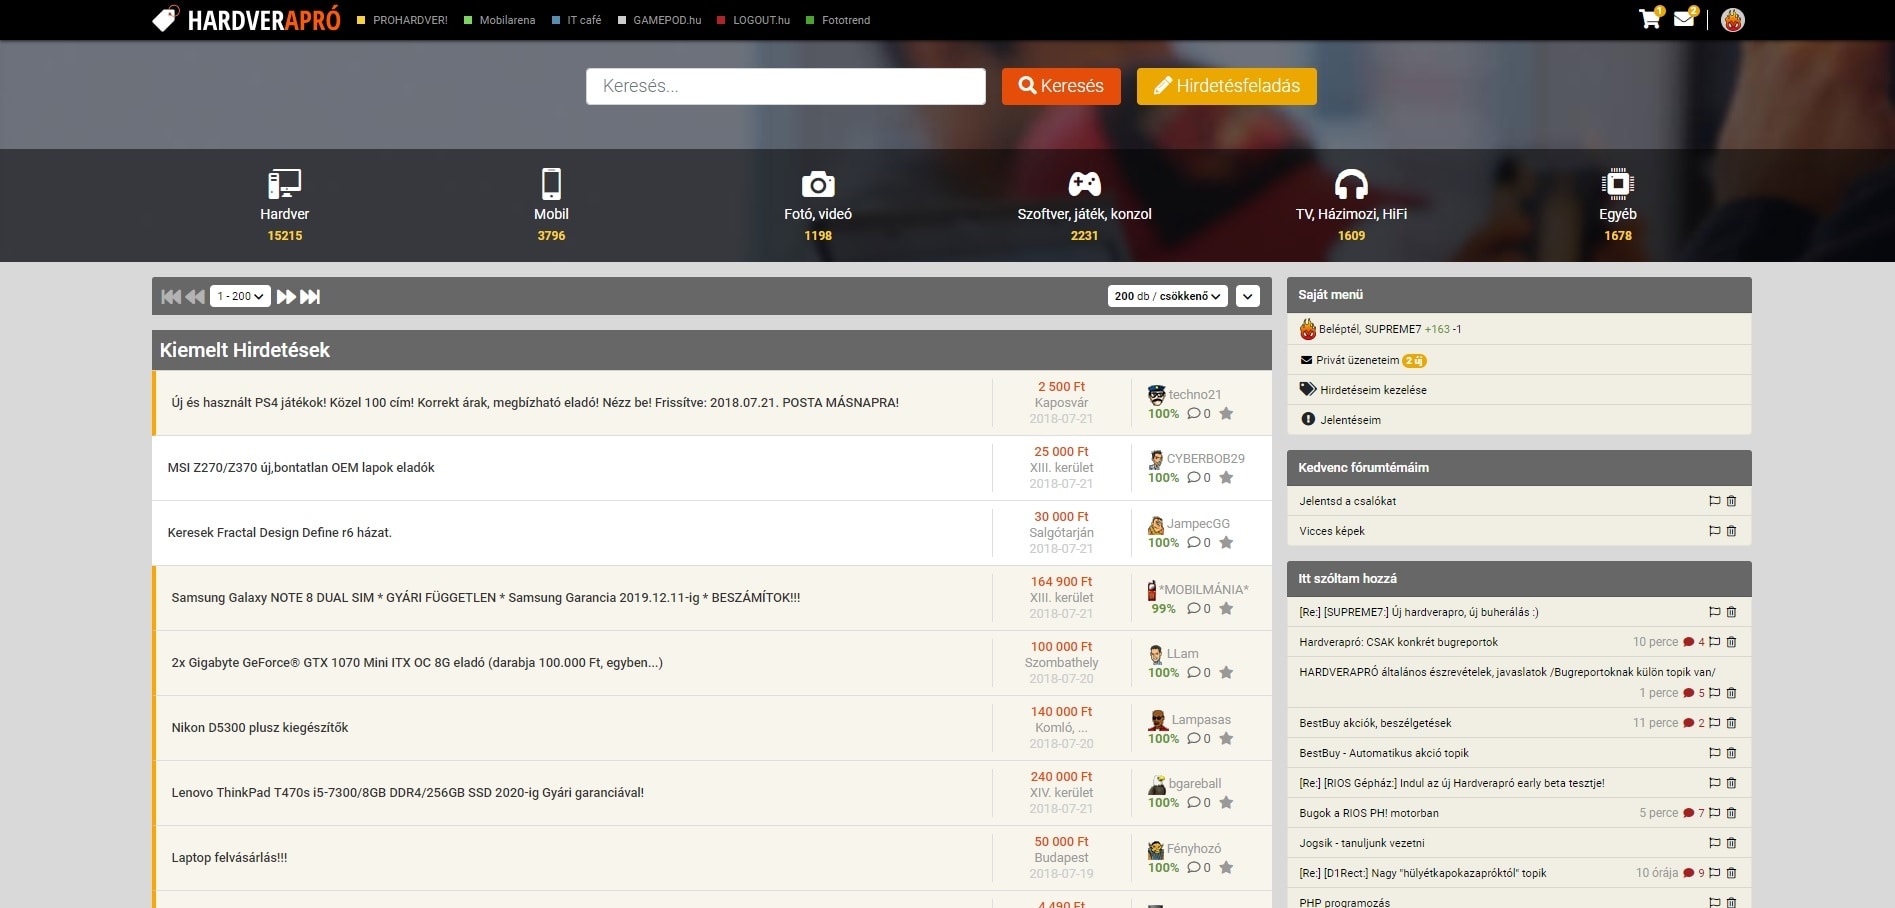Toggle favorite star on techno21's PS4 listing
This screenshot has width=1895, height=908.
pyautogui.click(x=1226, y=413)
